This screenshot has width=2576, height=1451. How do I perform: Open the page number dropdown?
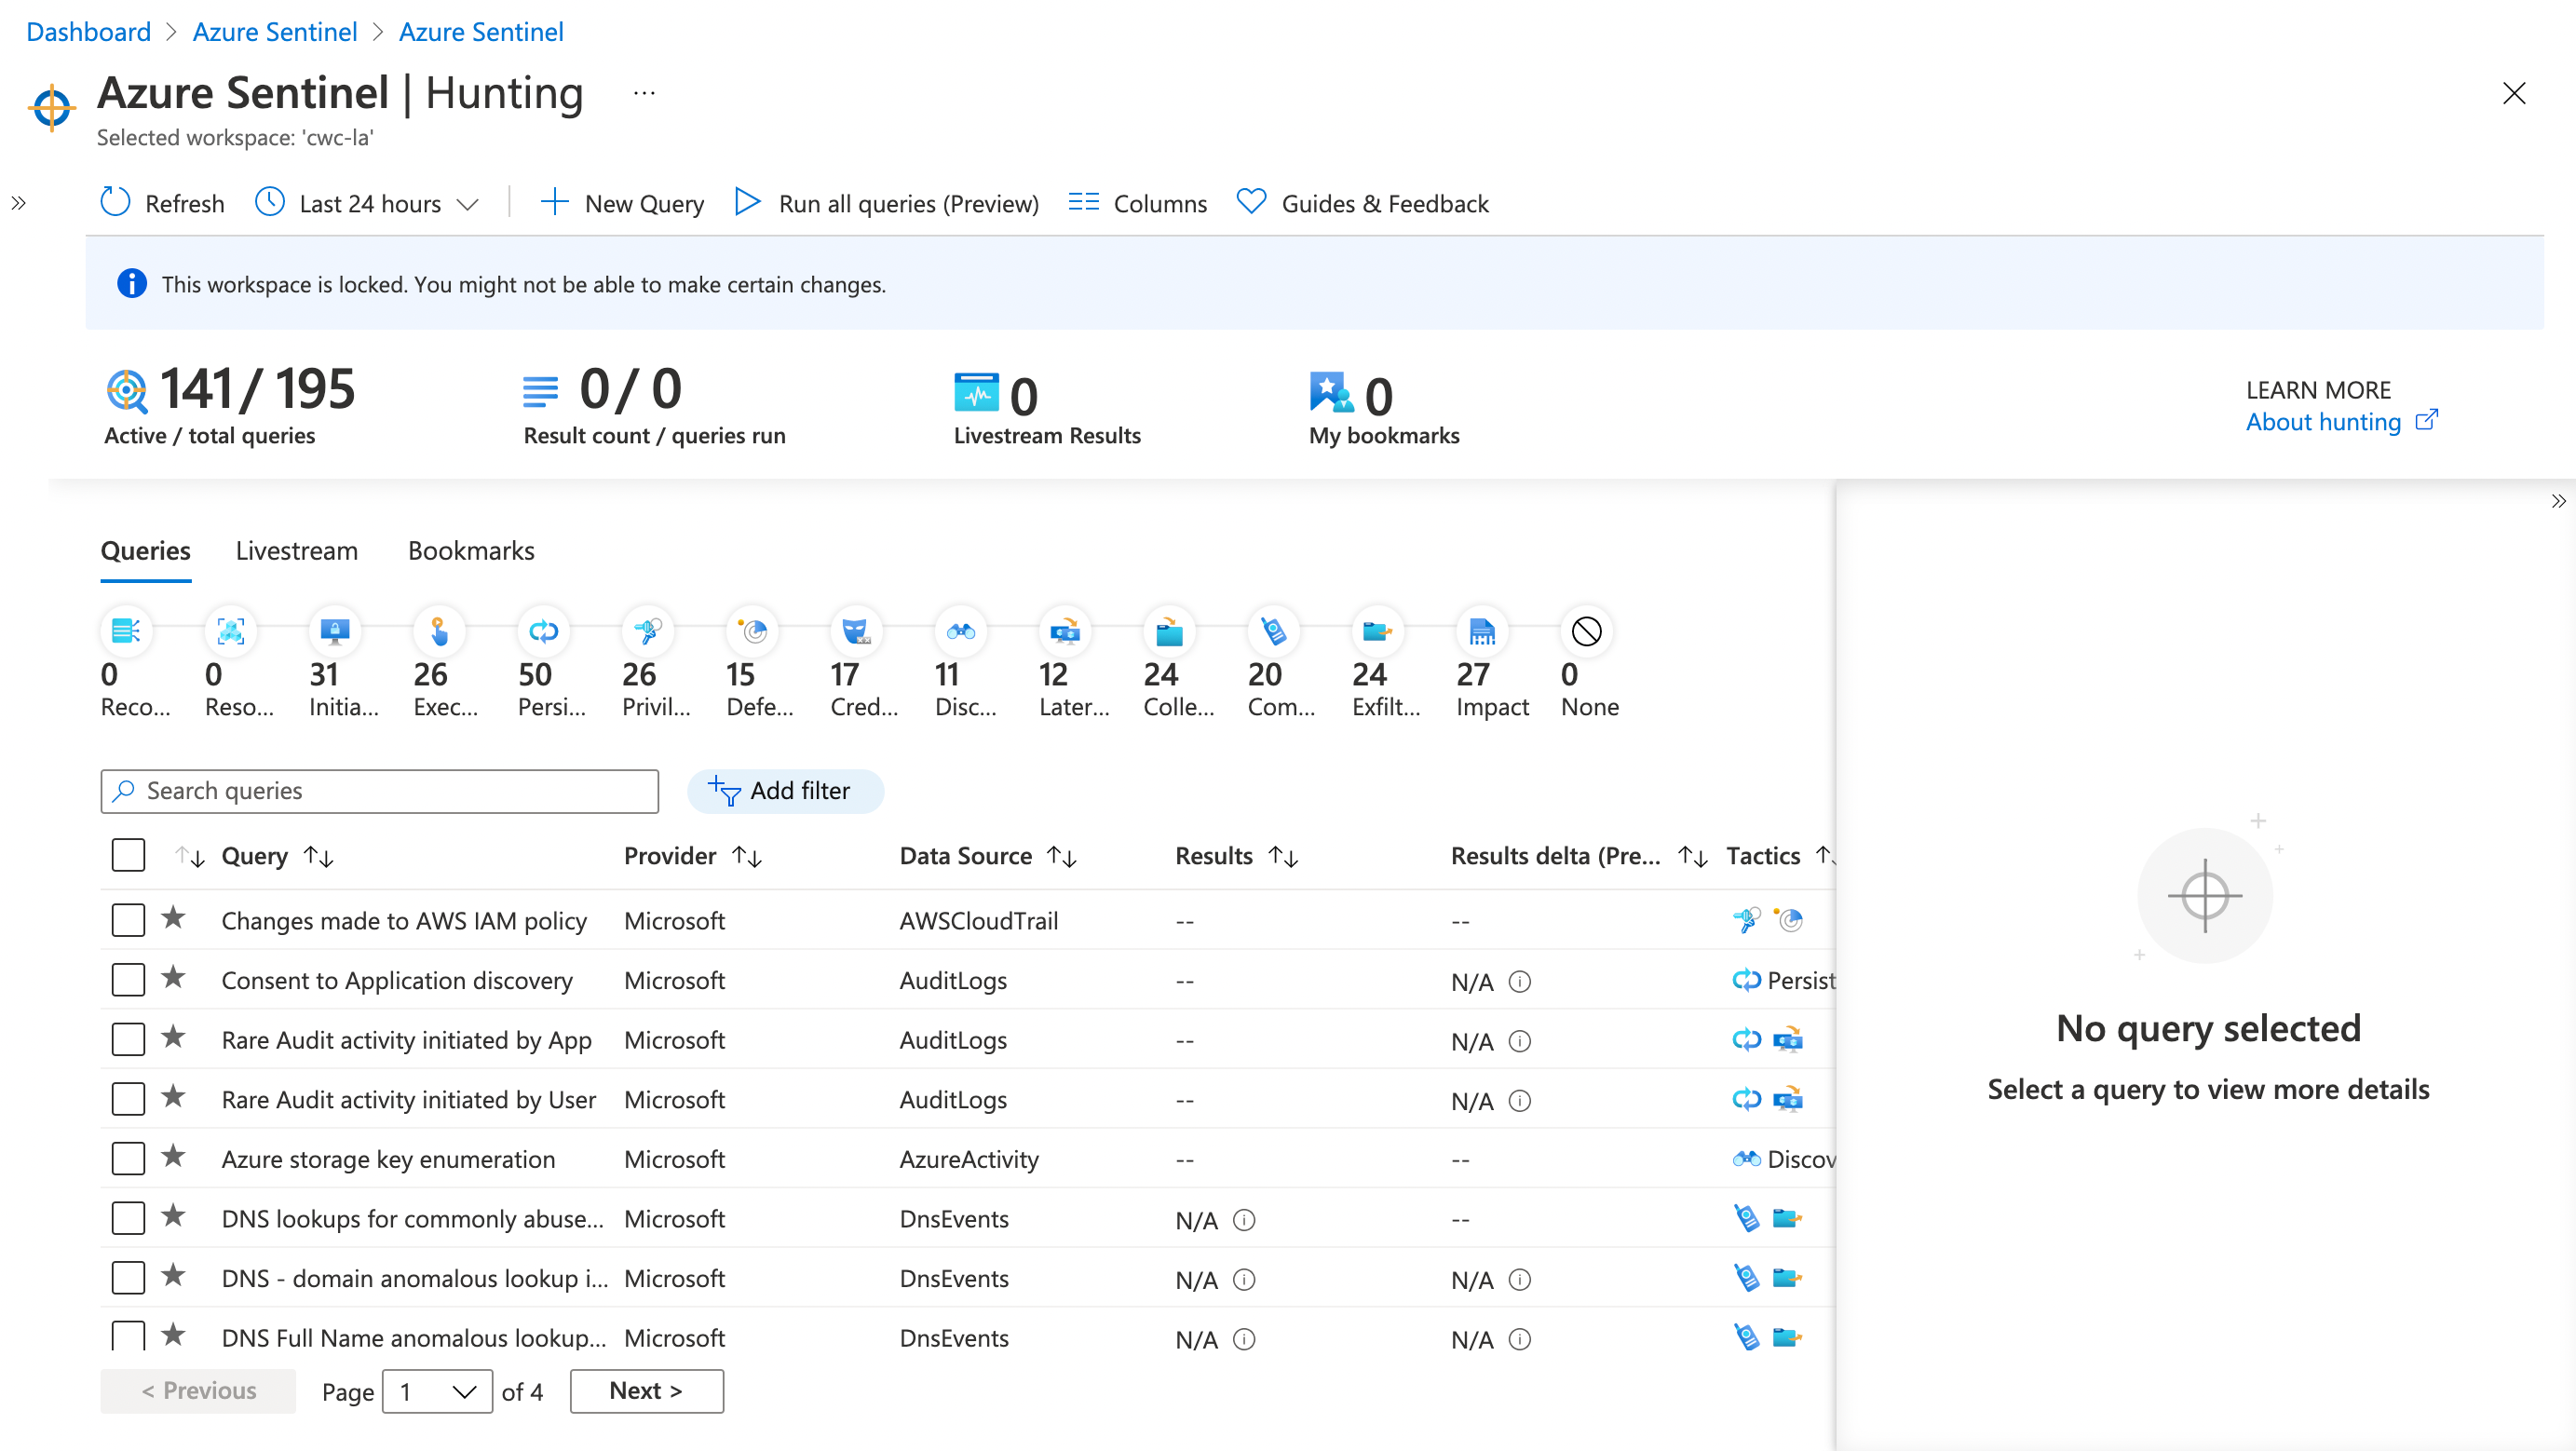(437, 1391)
